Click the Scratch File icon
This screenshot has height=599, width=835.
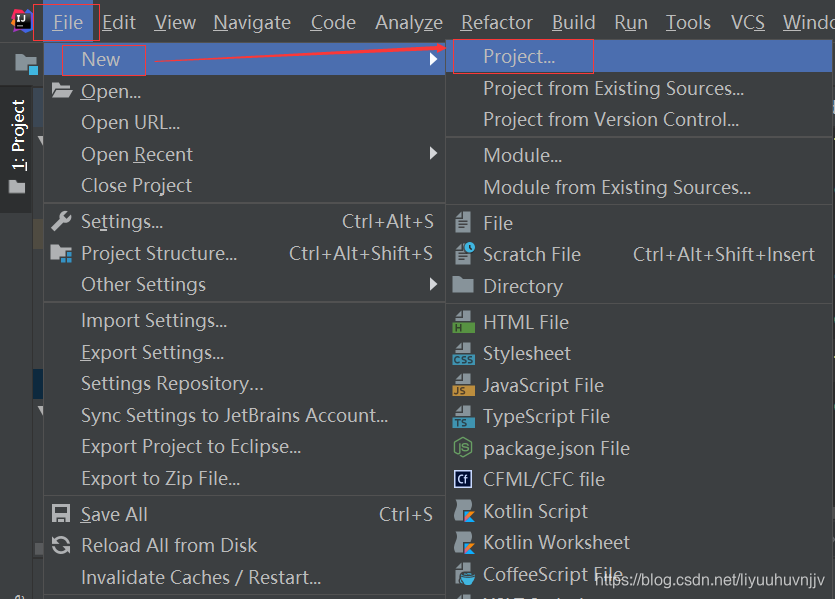click(x=463, y=254)
